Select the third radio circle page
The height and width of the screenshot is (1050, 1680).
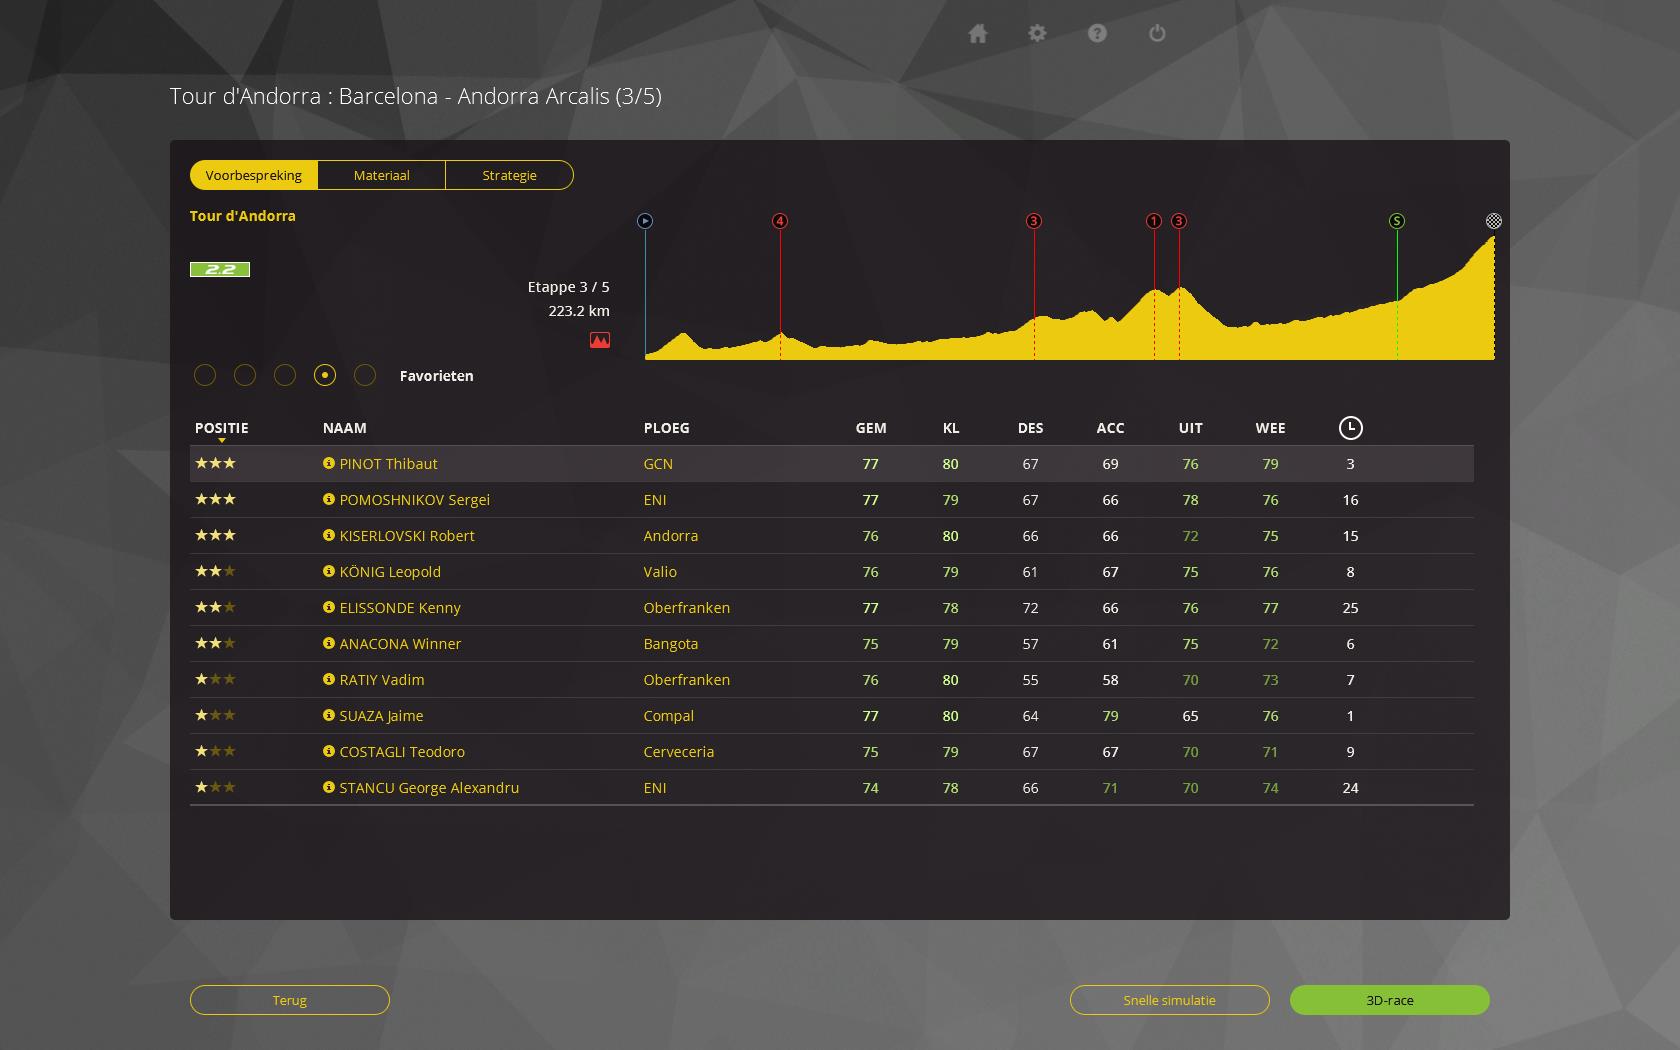(285, 375)
